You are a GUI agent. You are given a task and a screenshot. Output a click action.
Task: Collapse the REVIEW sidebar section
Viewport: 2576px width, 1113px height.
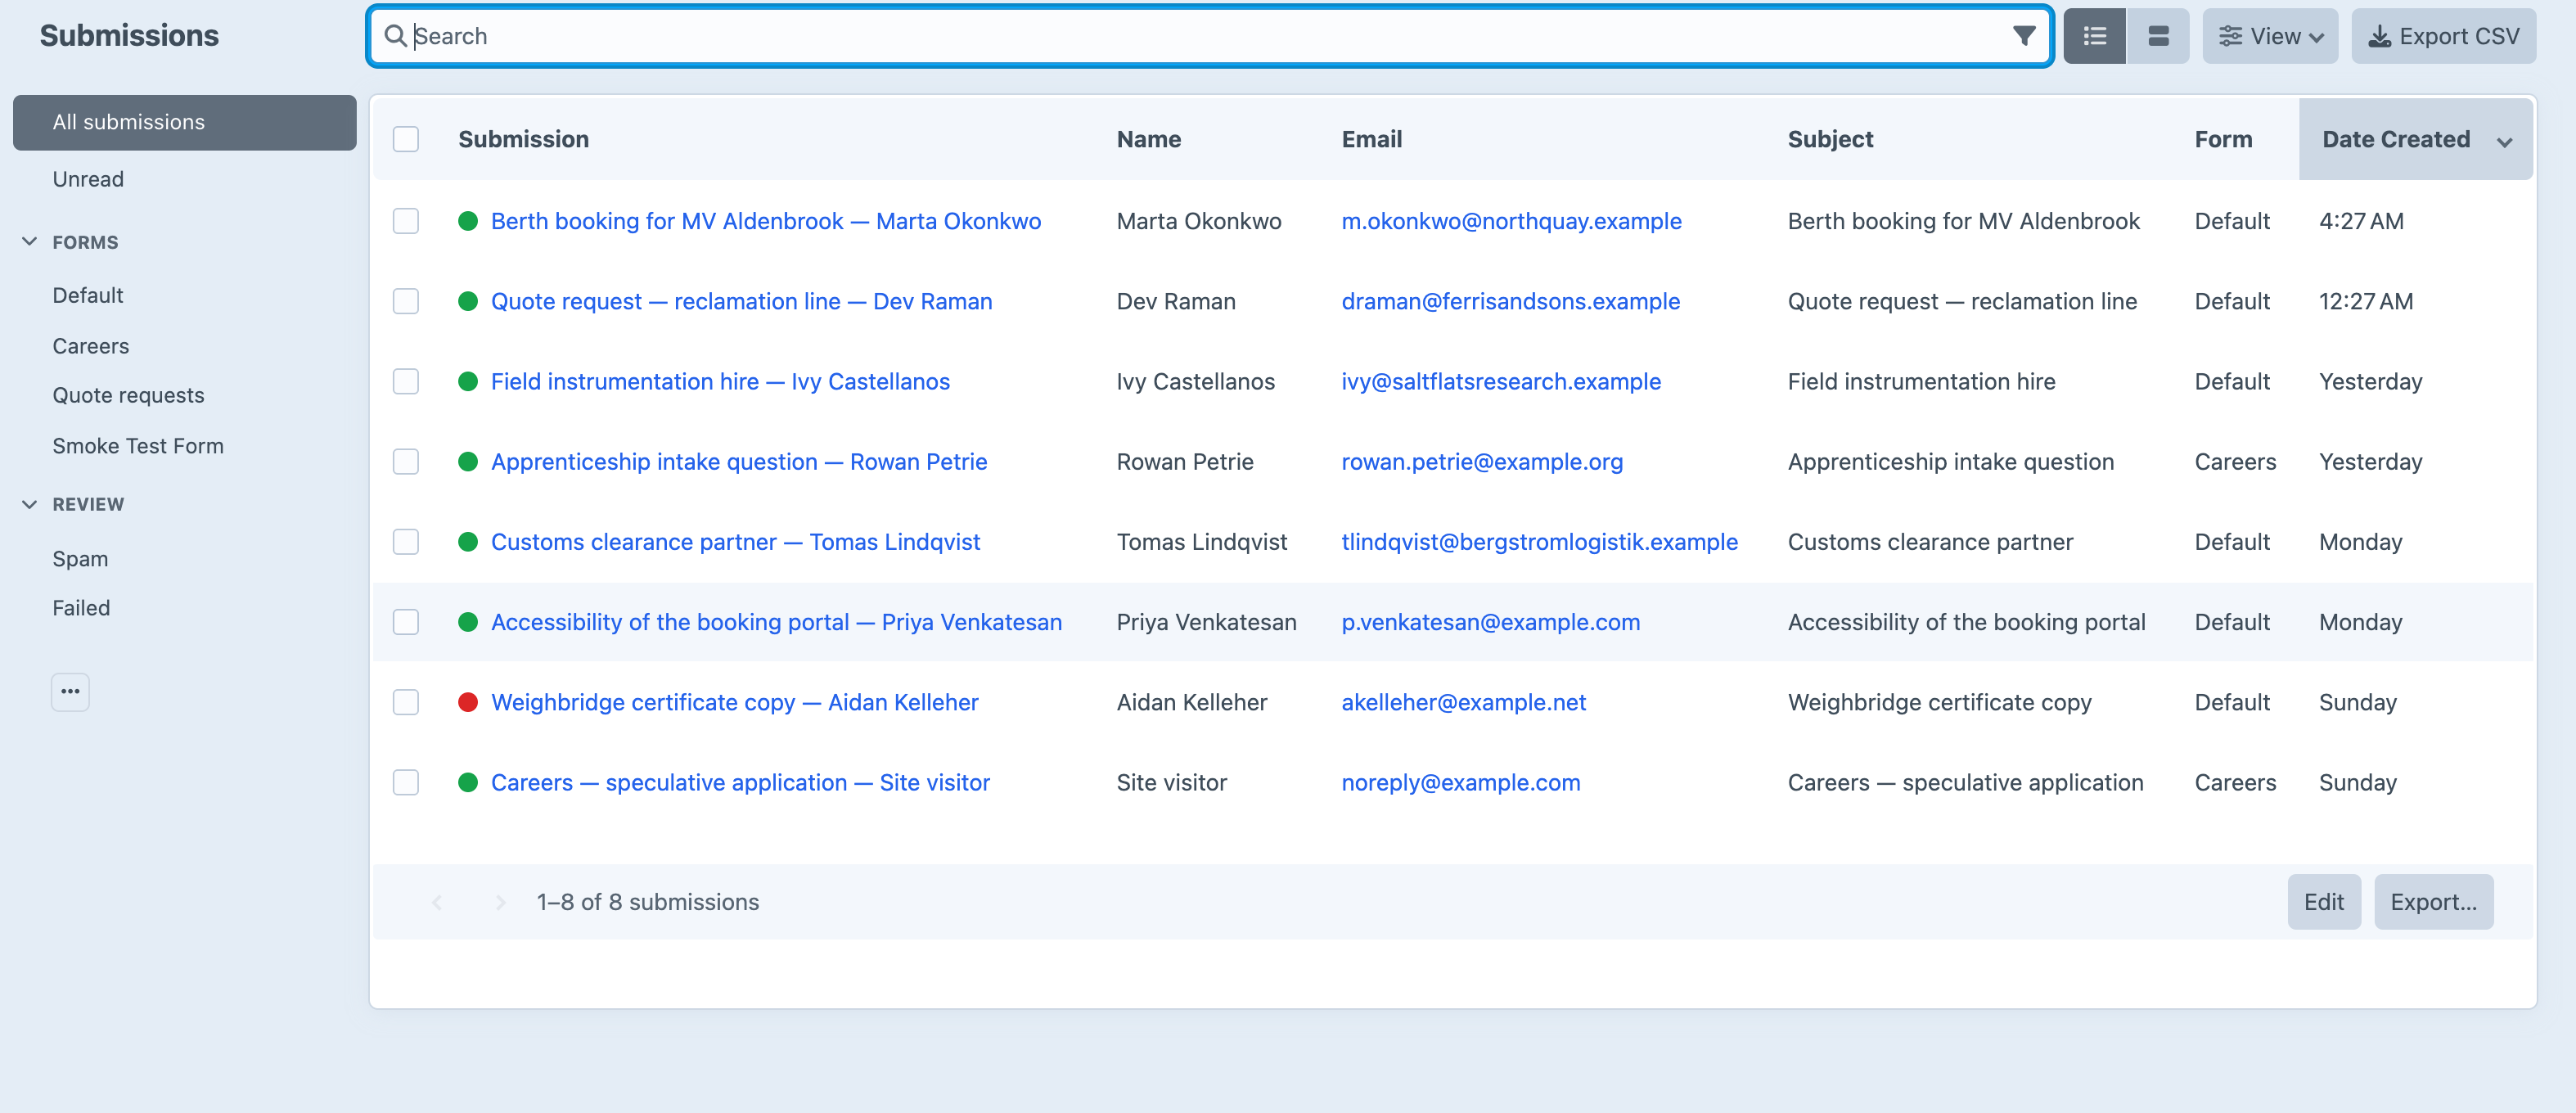pyautogui.click(x=30, y=504)
